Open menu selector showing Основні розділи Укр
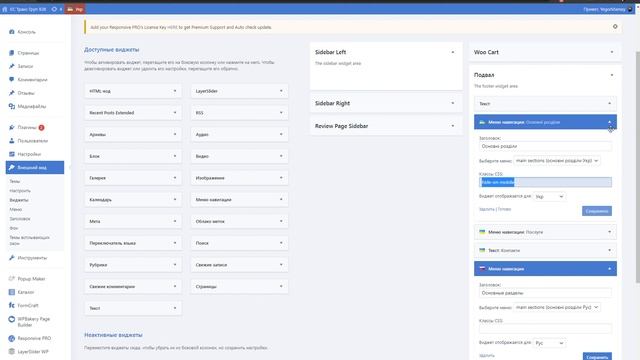The width and height of the screenshot is (640, 360). click(557, 161)
